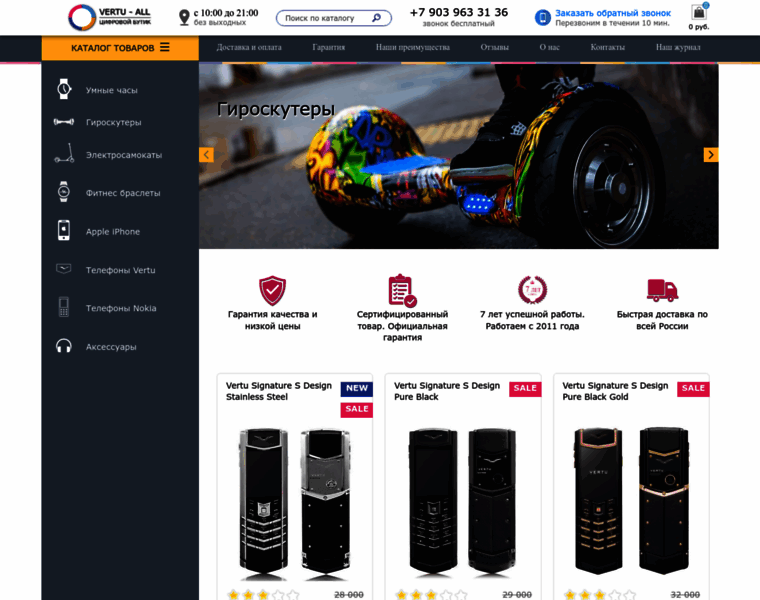Viewport: 760px width, 600px height.
Task: Click the hoverboard icon in sidebar
Action: pos(64,122)
